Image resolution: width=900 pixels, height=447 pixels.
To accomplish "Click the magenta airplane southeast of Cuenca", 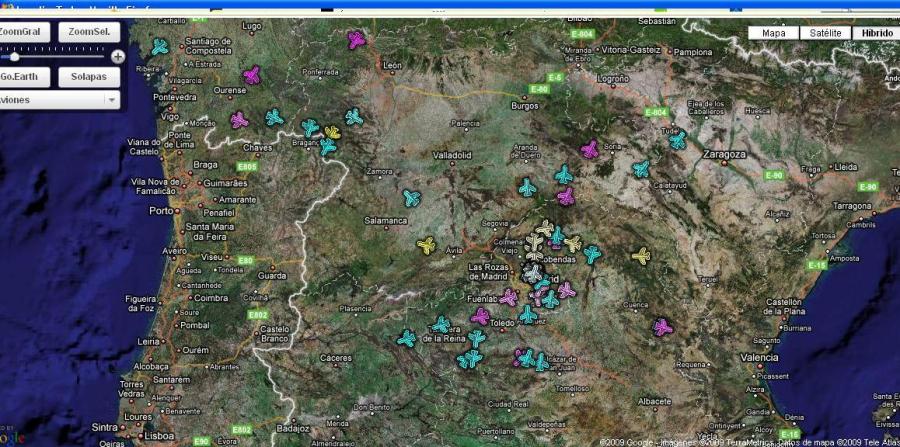I will click(x=662, y=327).
